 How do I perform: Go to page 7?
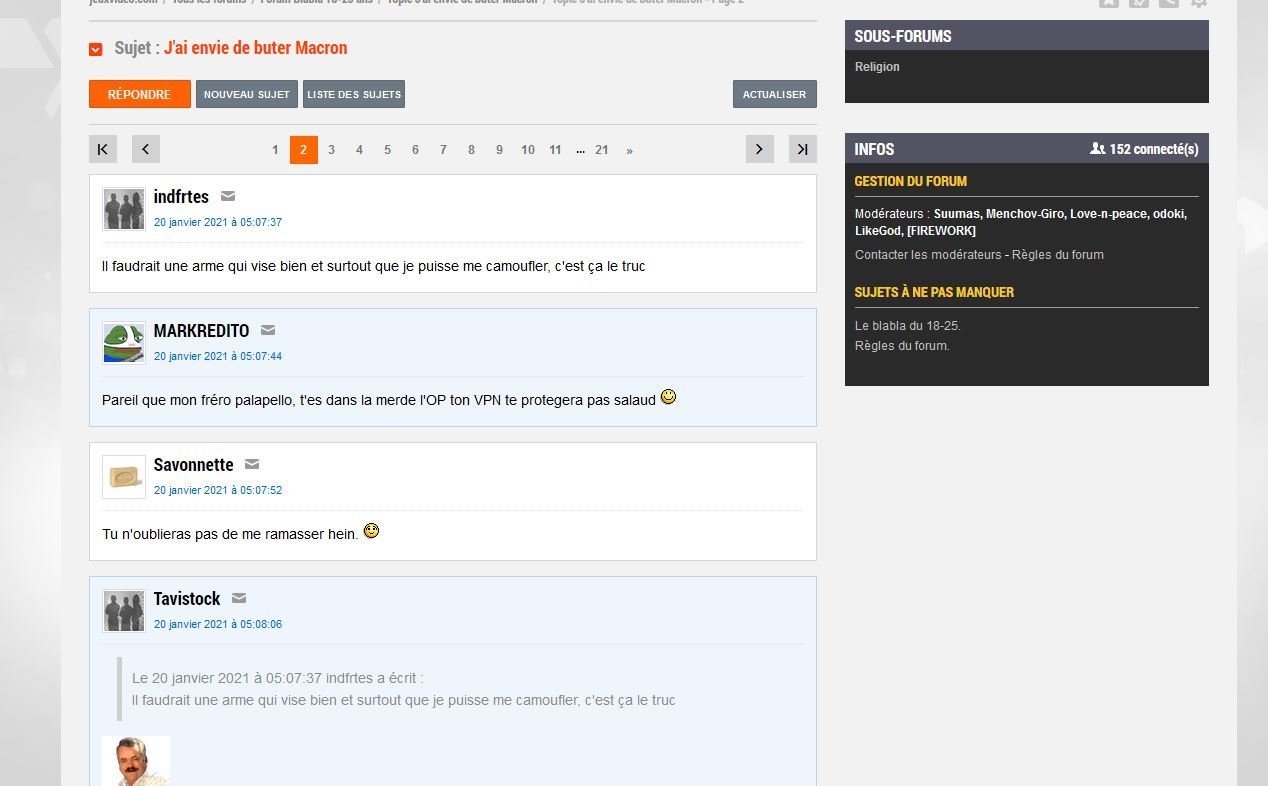tap(443, 150)
